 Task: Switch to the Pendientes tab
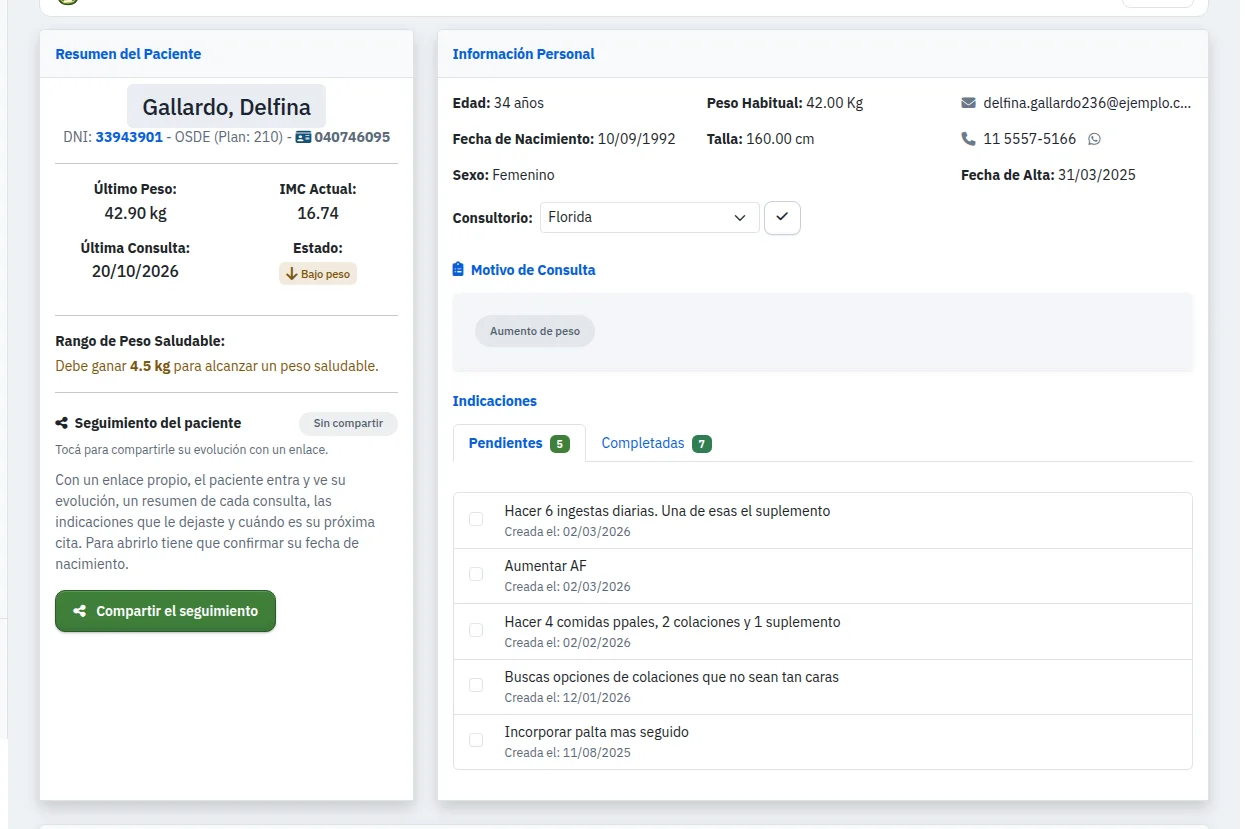(519, 443)
